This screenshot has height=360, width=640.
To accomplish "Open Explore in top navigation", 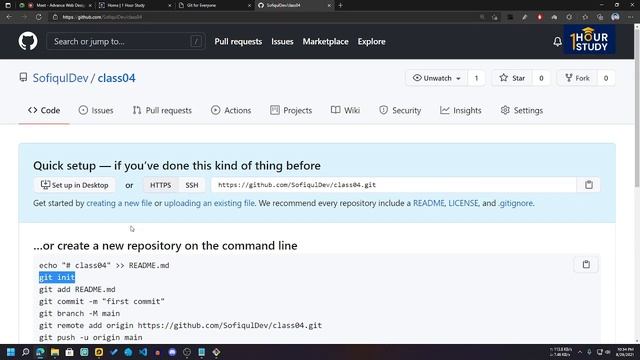I will (371, 42).
